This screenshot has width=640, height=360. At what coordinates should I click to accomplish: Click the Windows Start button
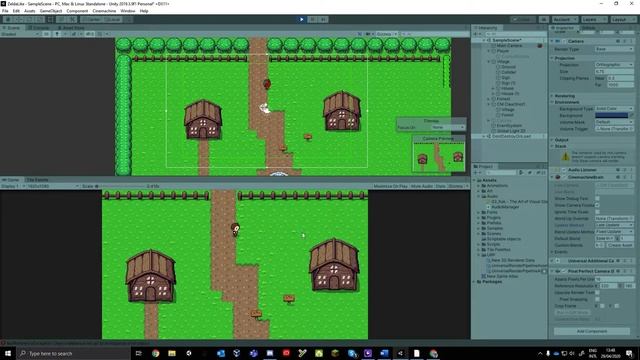8,353
